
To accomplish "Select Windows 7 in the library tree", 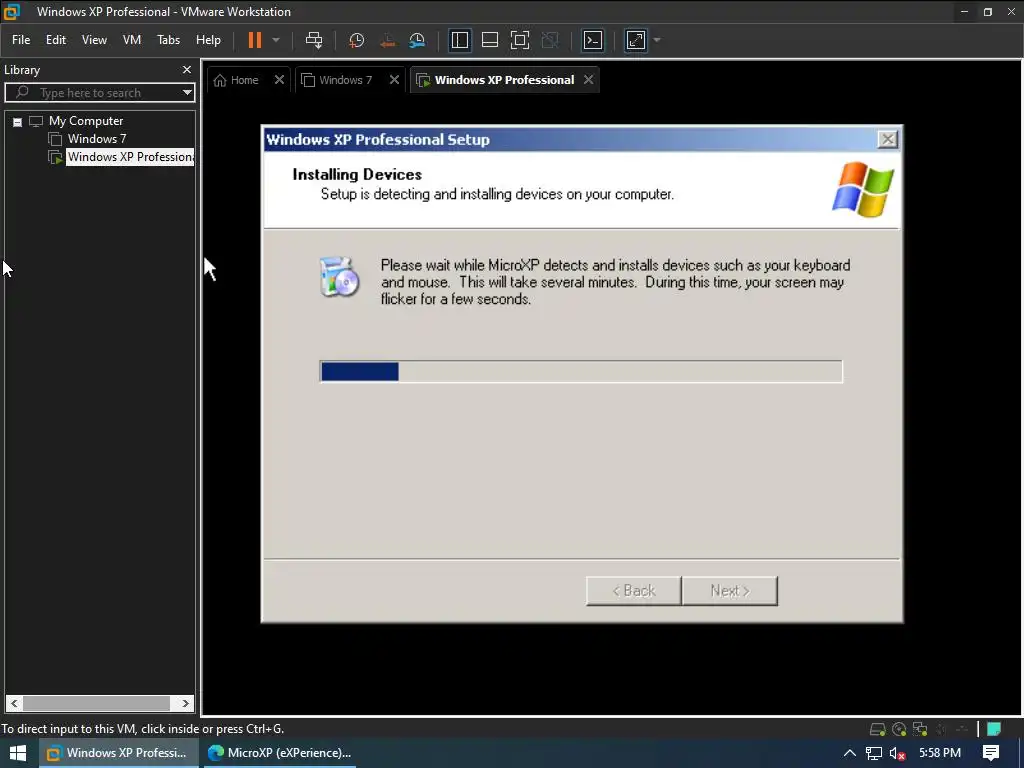I will tap(97, 138).
